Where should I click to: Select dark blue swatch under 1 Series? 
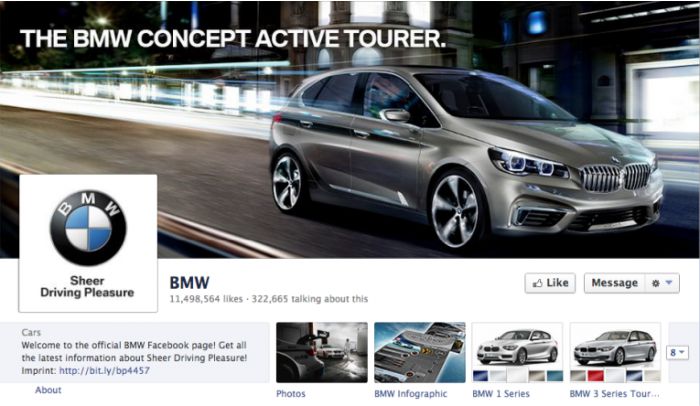point(480,376)
